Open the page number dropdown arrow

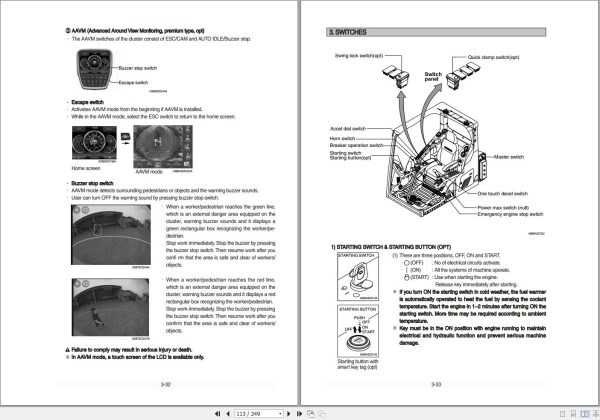pos(280,413)
